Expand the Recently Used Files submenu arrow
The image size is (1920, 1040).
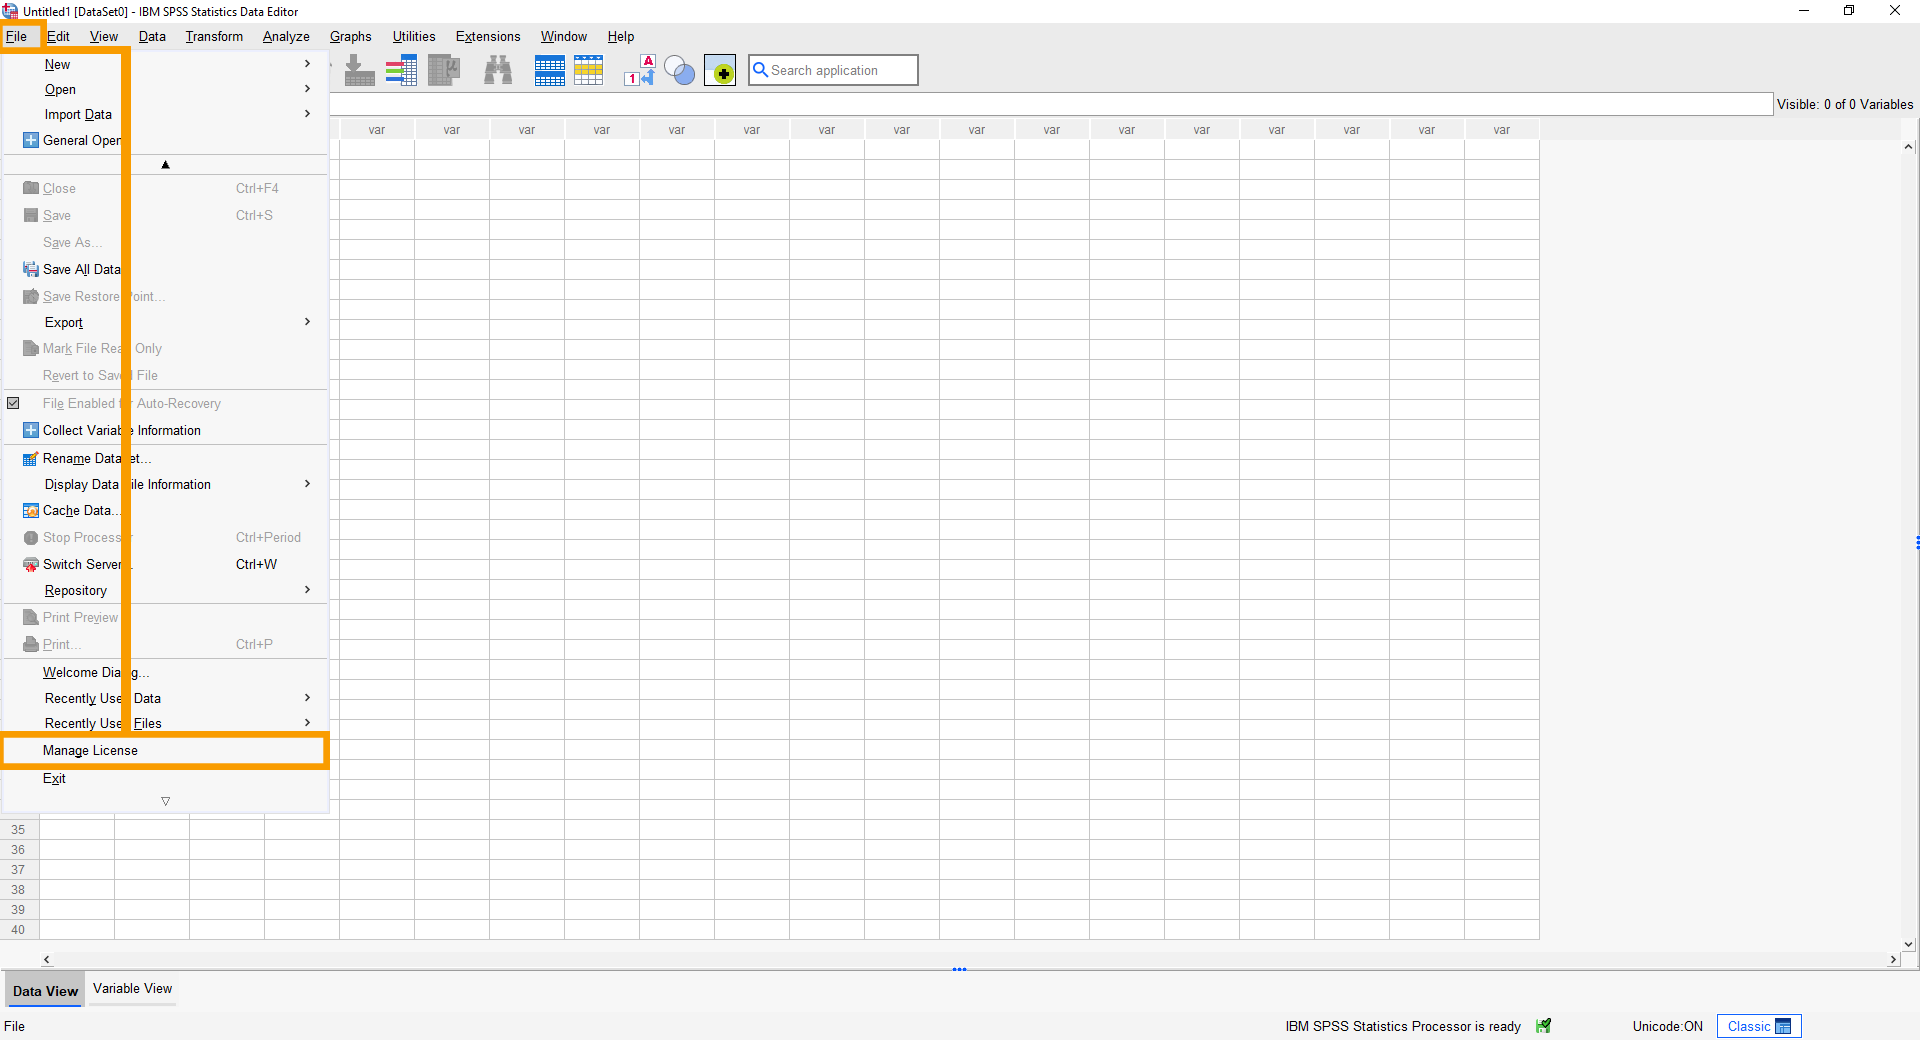click(x=307, y=723)
